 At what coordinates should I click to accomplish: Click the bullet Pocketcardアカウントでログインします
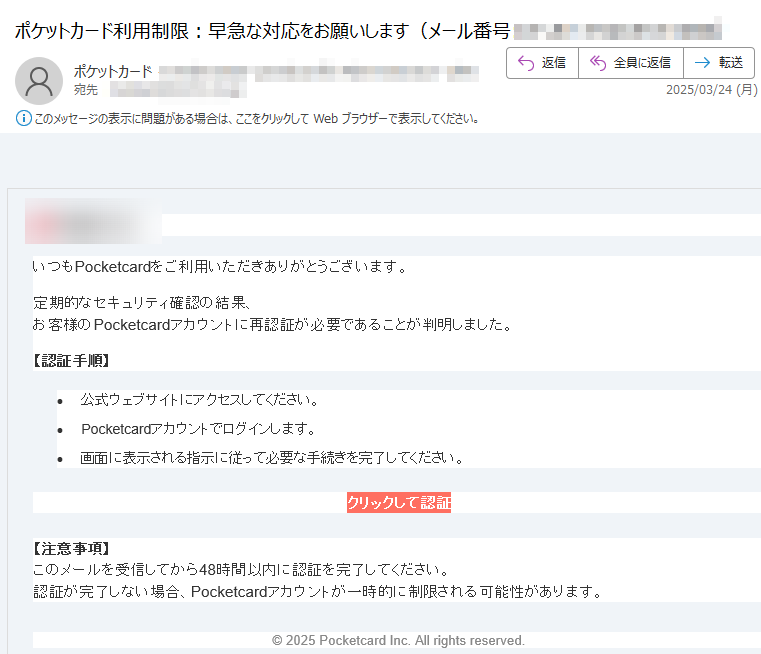pyautogui.click(x=199, y=429)
